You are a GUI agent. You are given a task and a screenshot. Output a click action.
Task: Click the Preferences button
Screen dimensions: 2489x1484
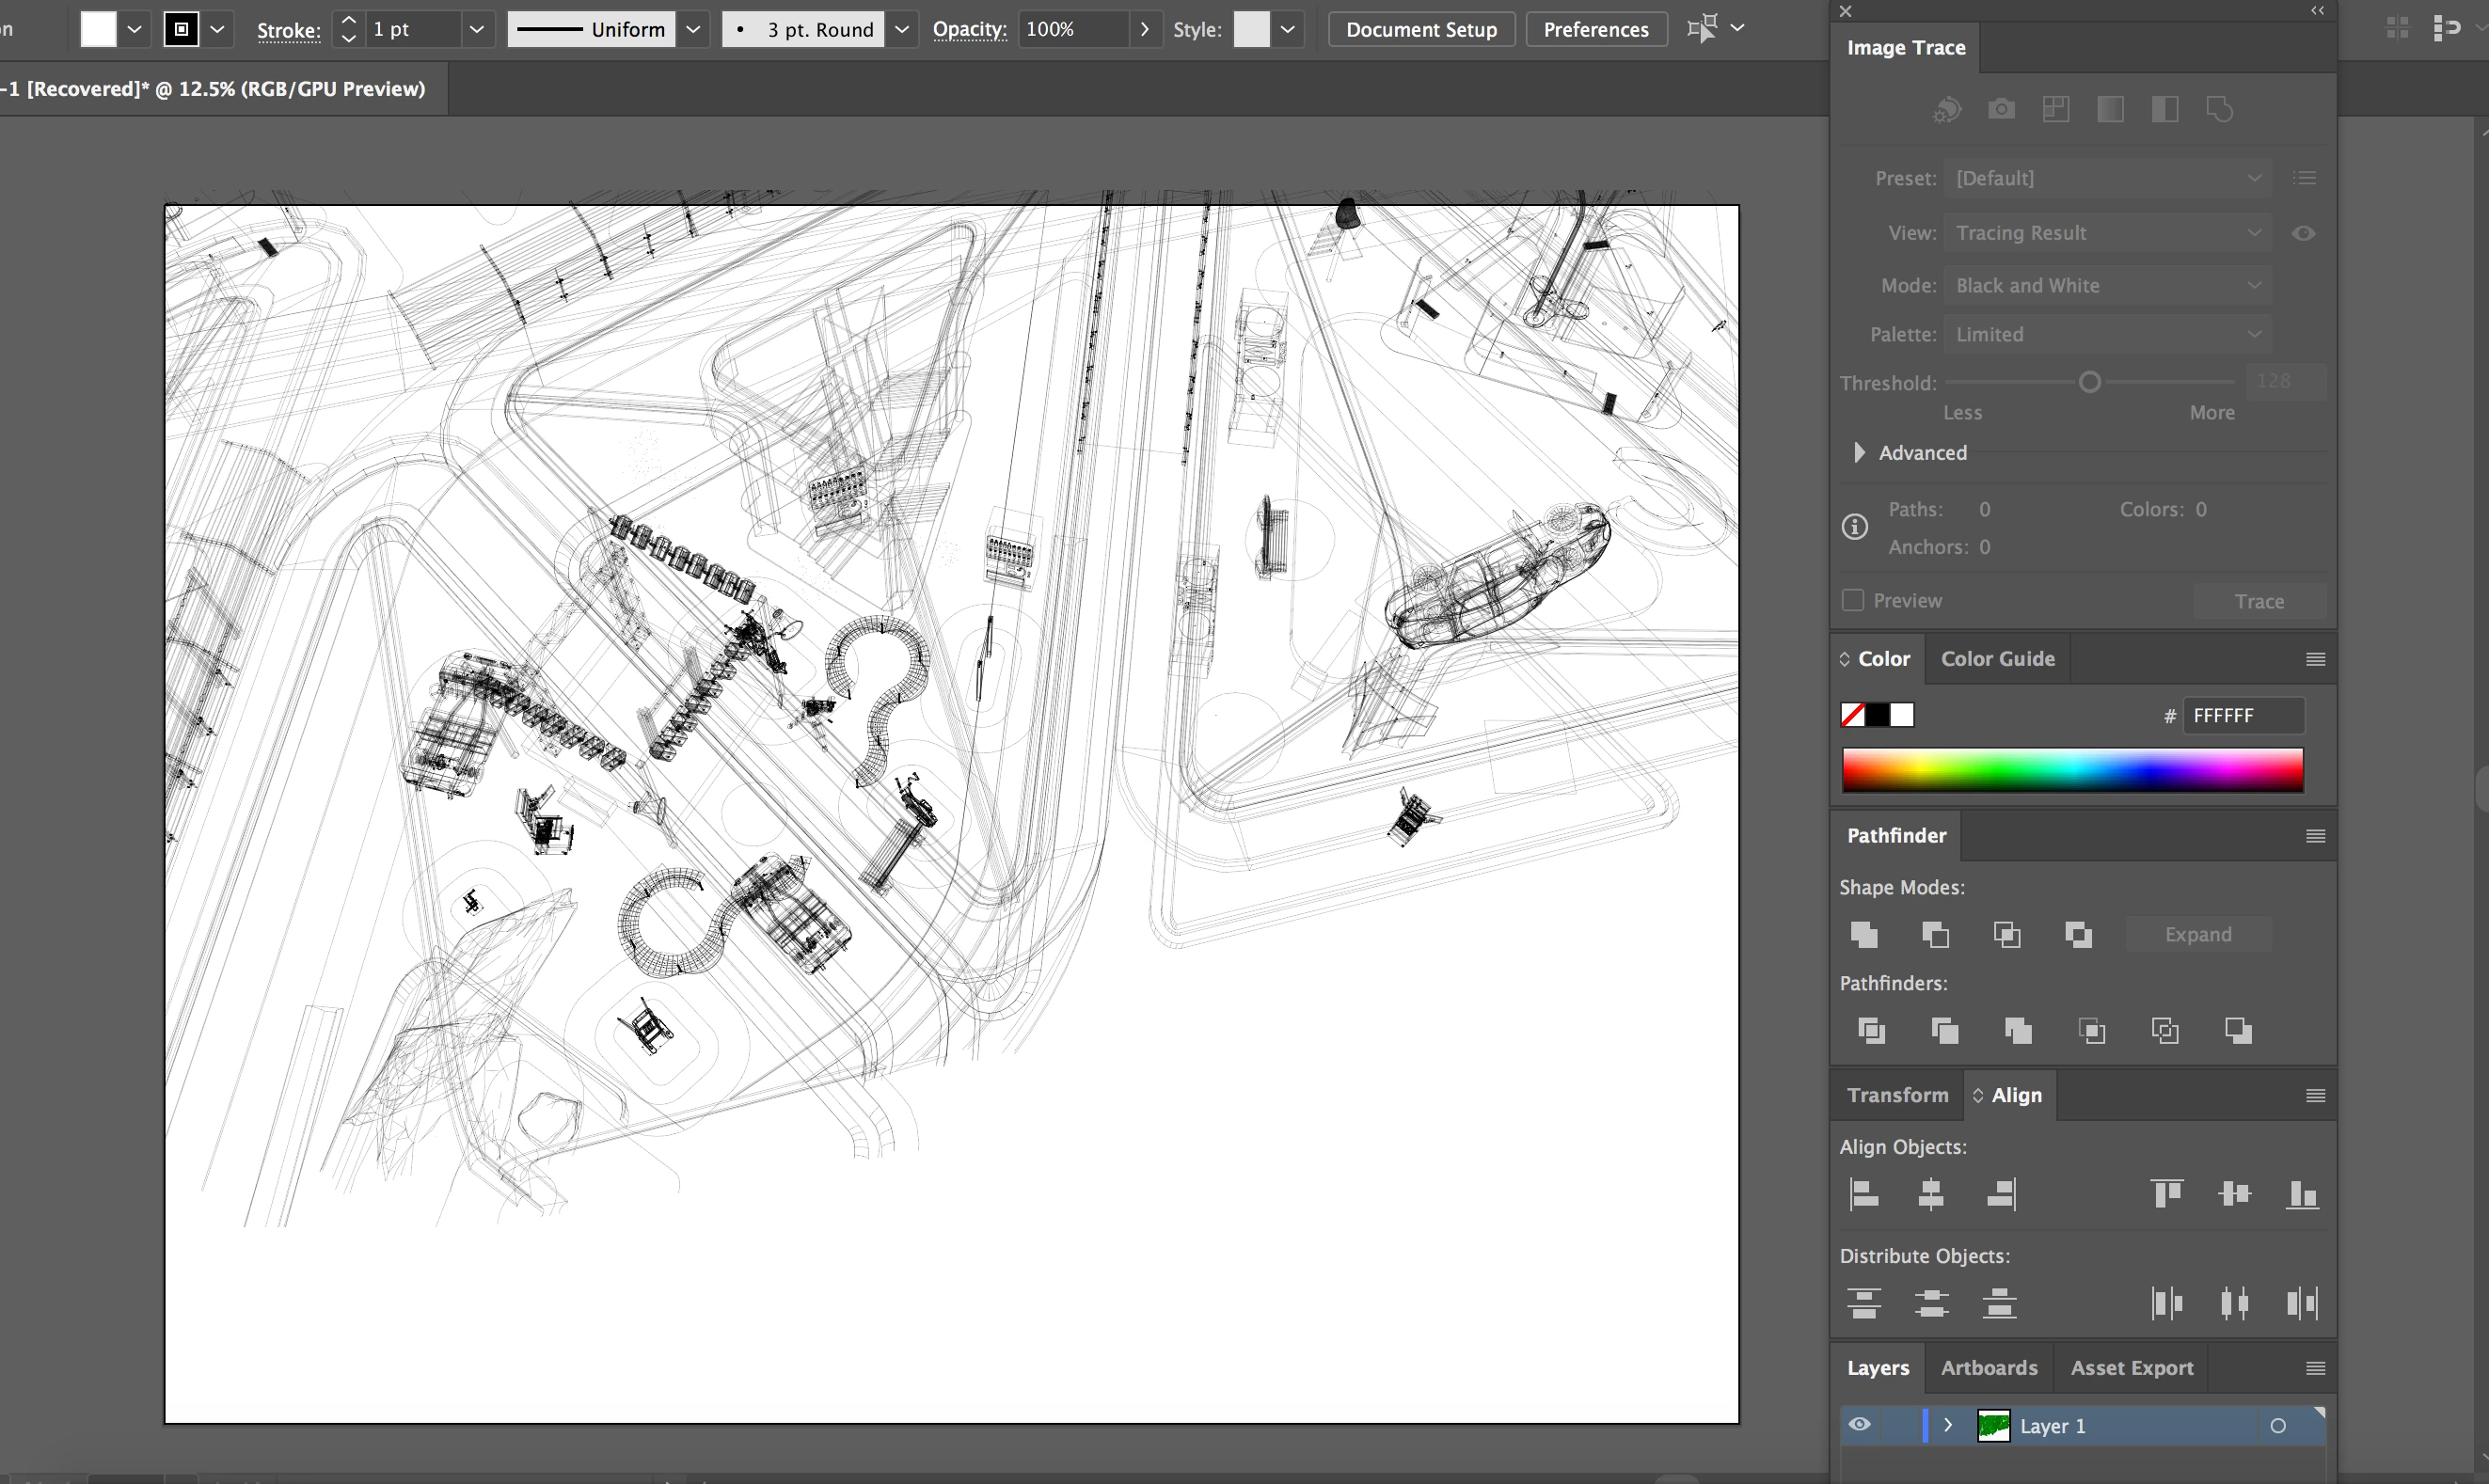point(1595,29)
